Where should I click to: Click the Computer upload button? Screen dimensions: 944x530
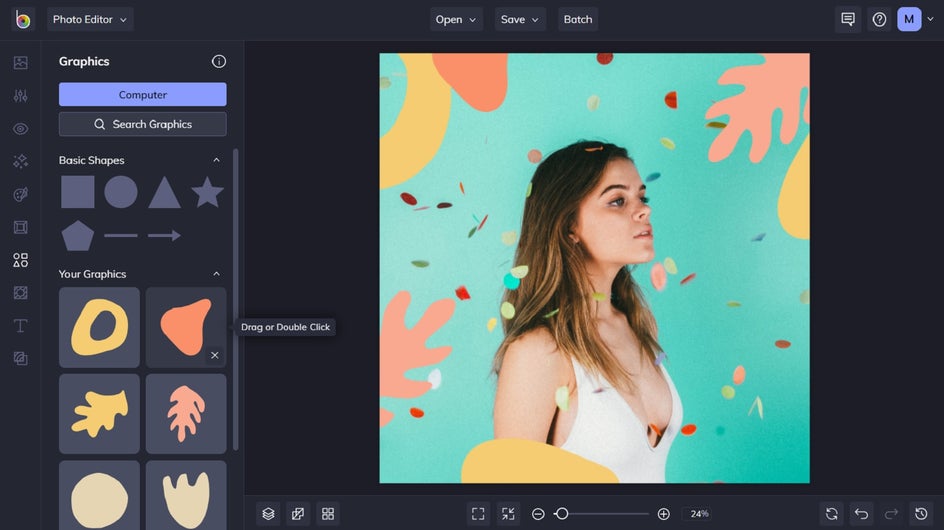click(142, 95)
